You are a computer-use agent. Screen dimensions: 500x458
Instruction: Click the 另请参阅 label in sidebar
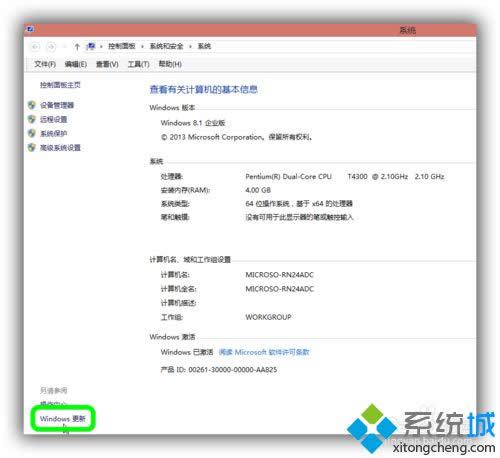coord(53,390)
